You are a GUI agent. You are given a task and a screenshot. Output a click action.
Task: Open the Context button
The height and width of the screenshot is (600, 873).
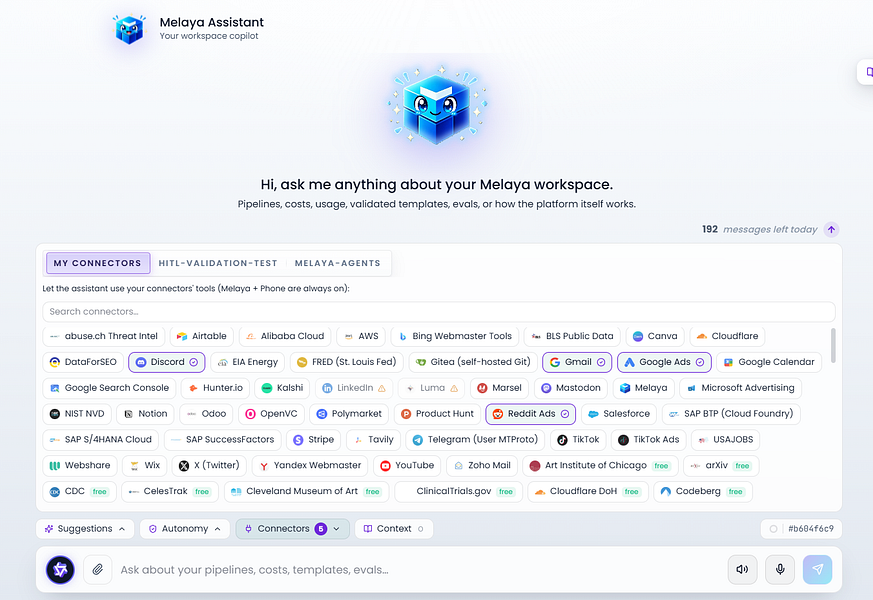394,529
